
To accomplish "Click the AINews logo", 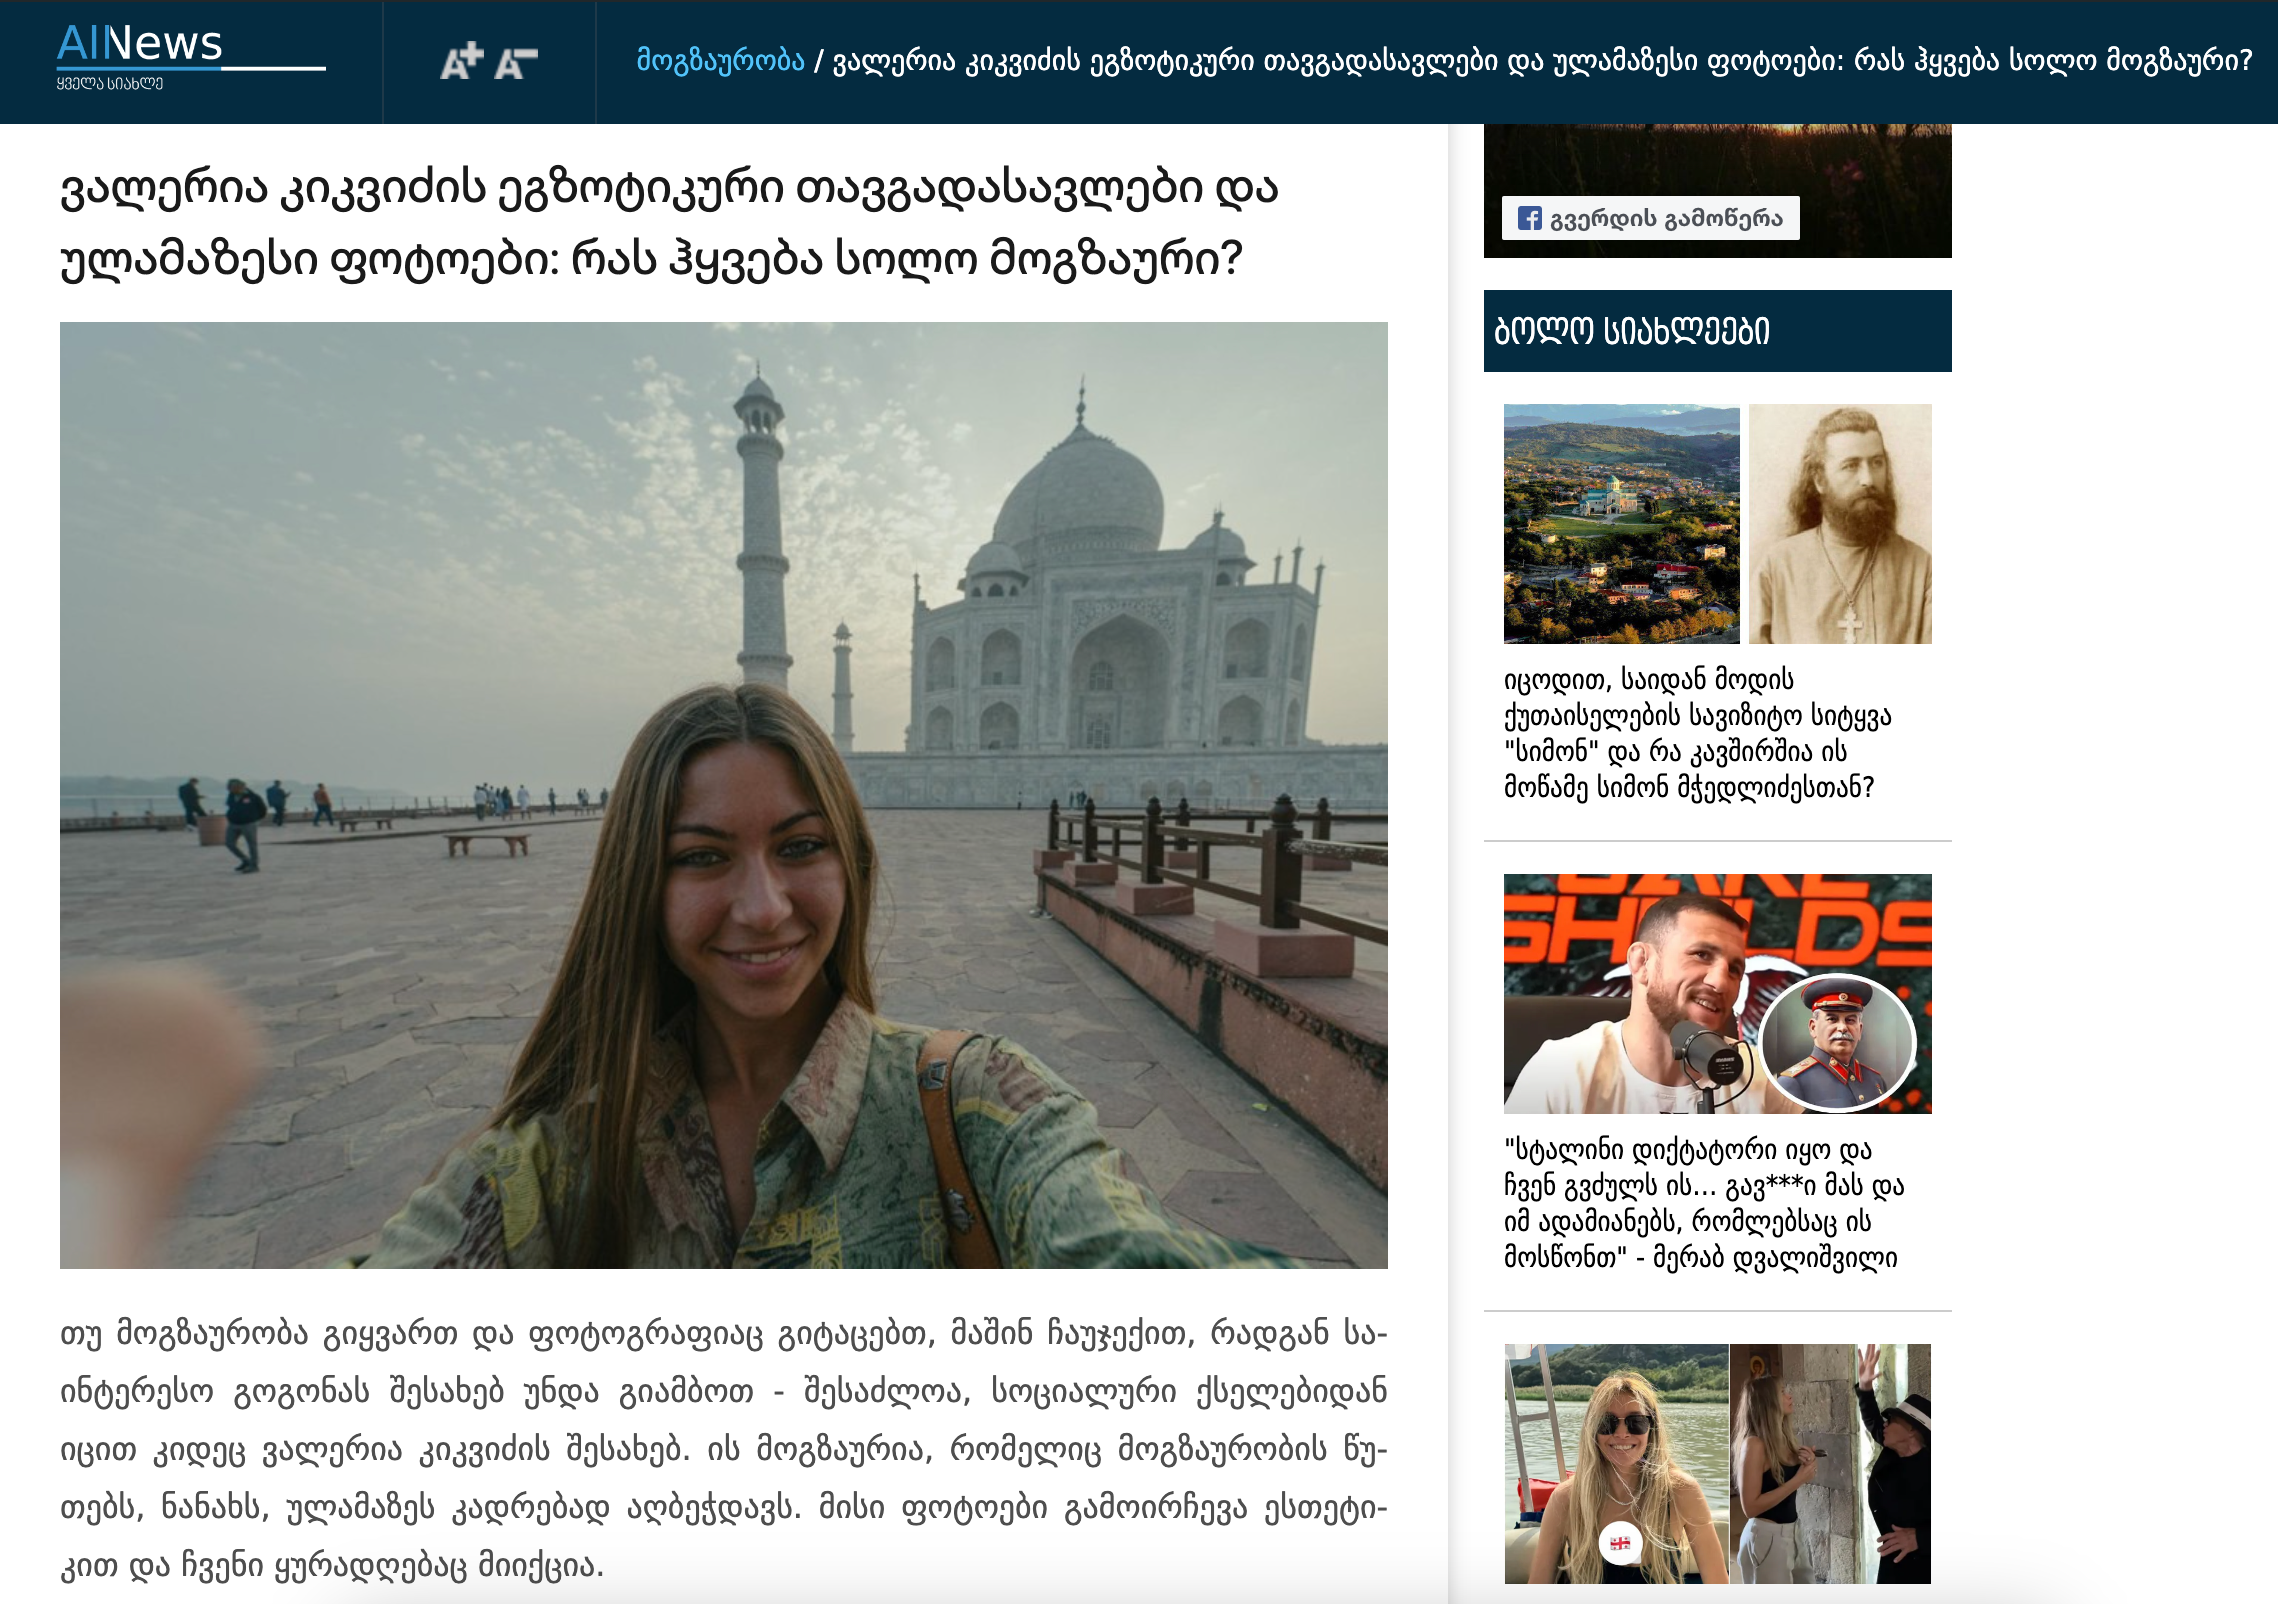I will [140, 45].
